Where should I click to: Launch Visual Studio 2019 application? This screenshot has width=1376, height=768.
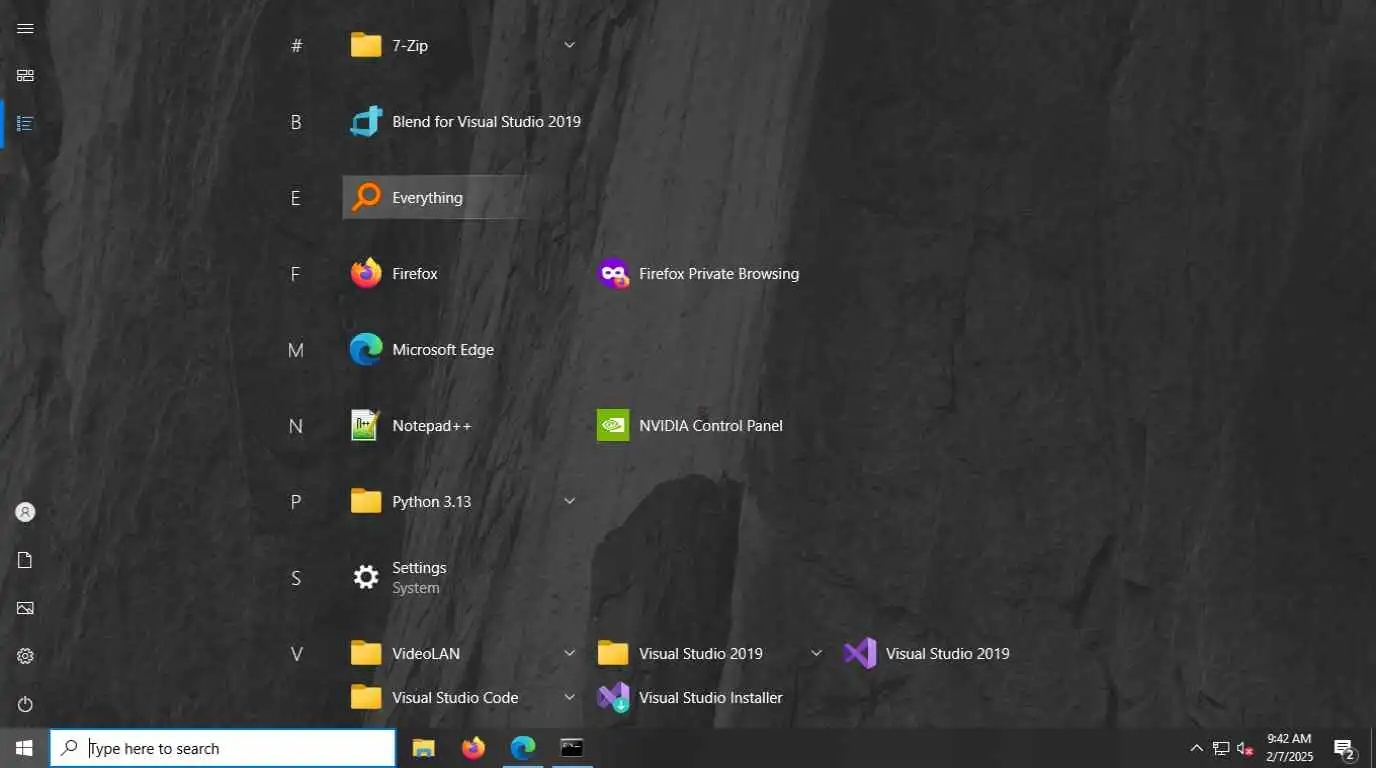click(959, 654)
